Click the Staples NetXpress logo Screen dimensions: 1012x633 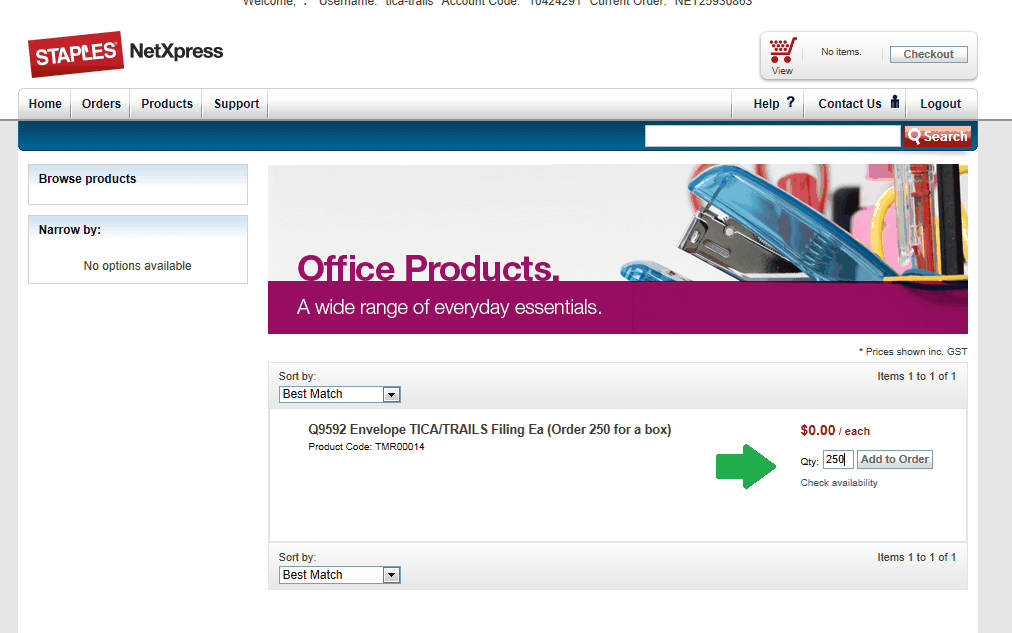click(126, 54)
